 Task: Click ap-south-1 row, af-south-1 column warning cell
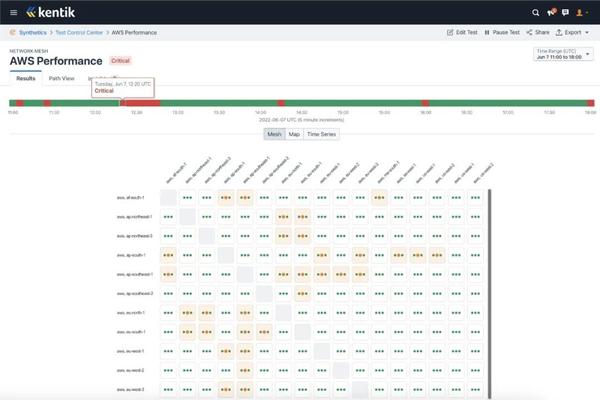click(168, 255)
